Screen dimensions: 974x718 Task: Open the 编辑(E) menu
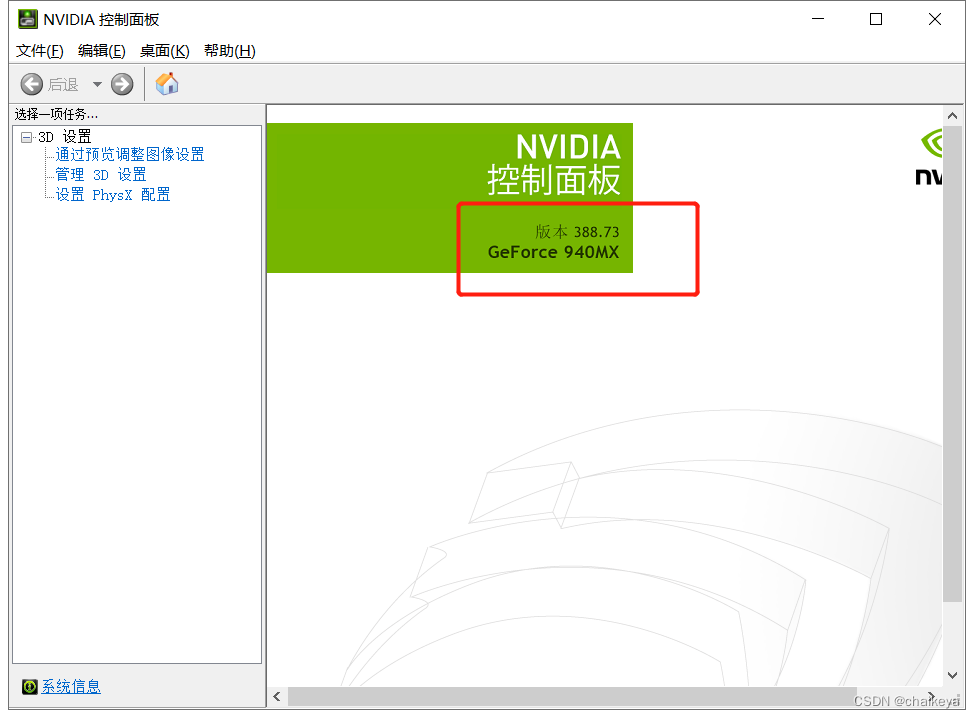(102, 51)
